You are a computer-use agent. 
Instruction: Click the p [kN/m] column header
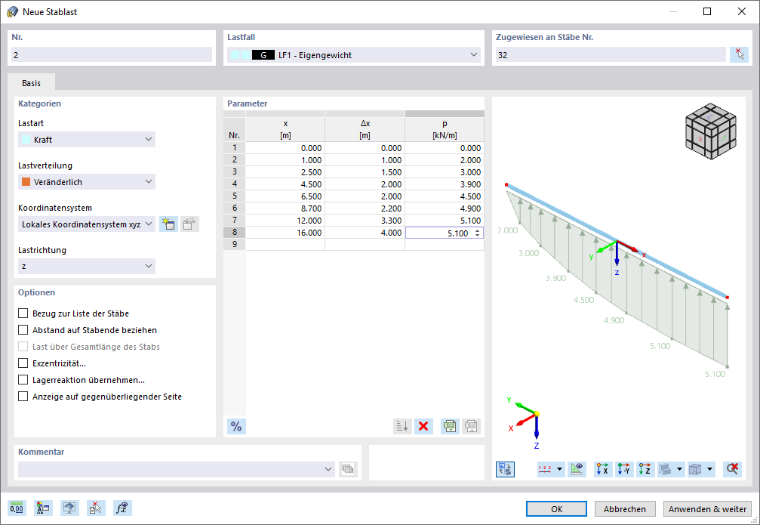pyautogui.click(x=444, y=129)
